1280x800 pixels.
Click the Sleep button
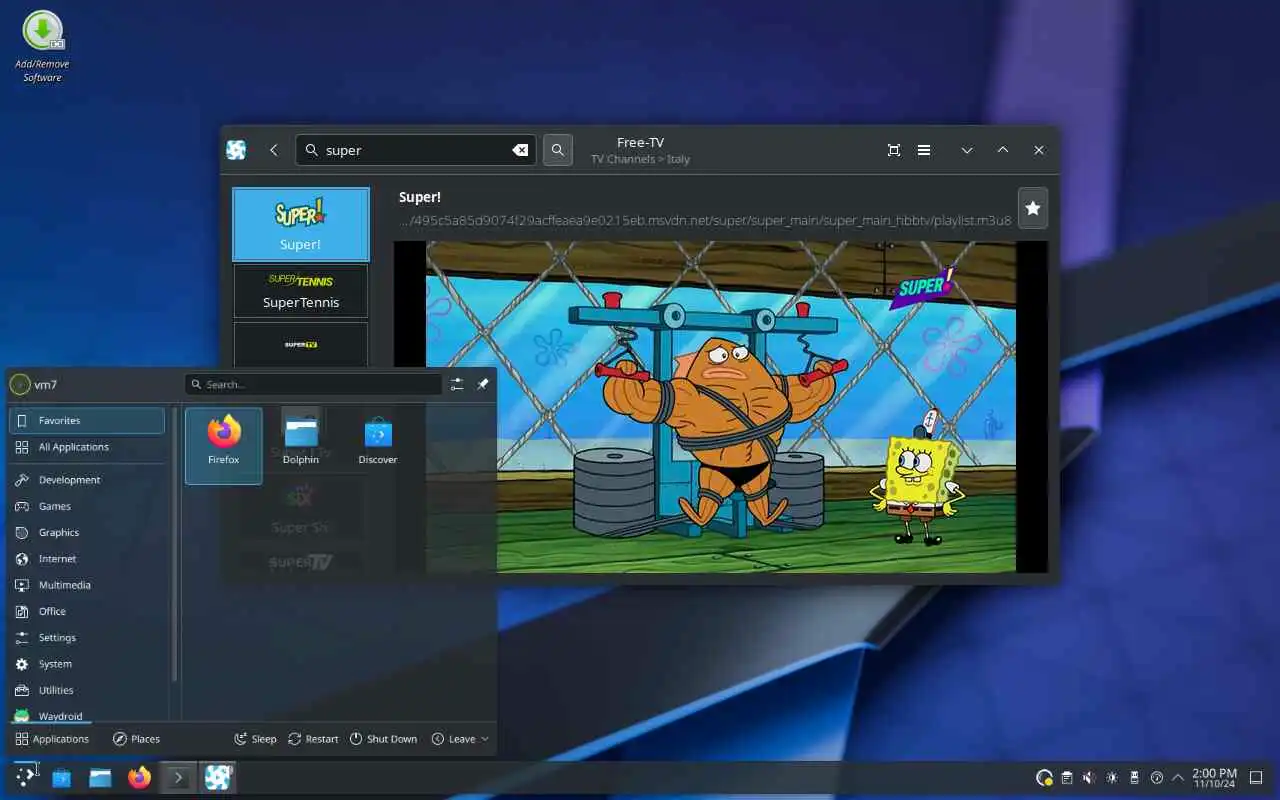point(255,739)
